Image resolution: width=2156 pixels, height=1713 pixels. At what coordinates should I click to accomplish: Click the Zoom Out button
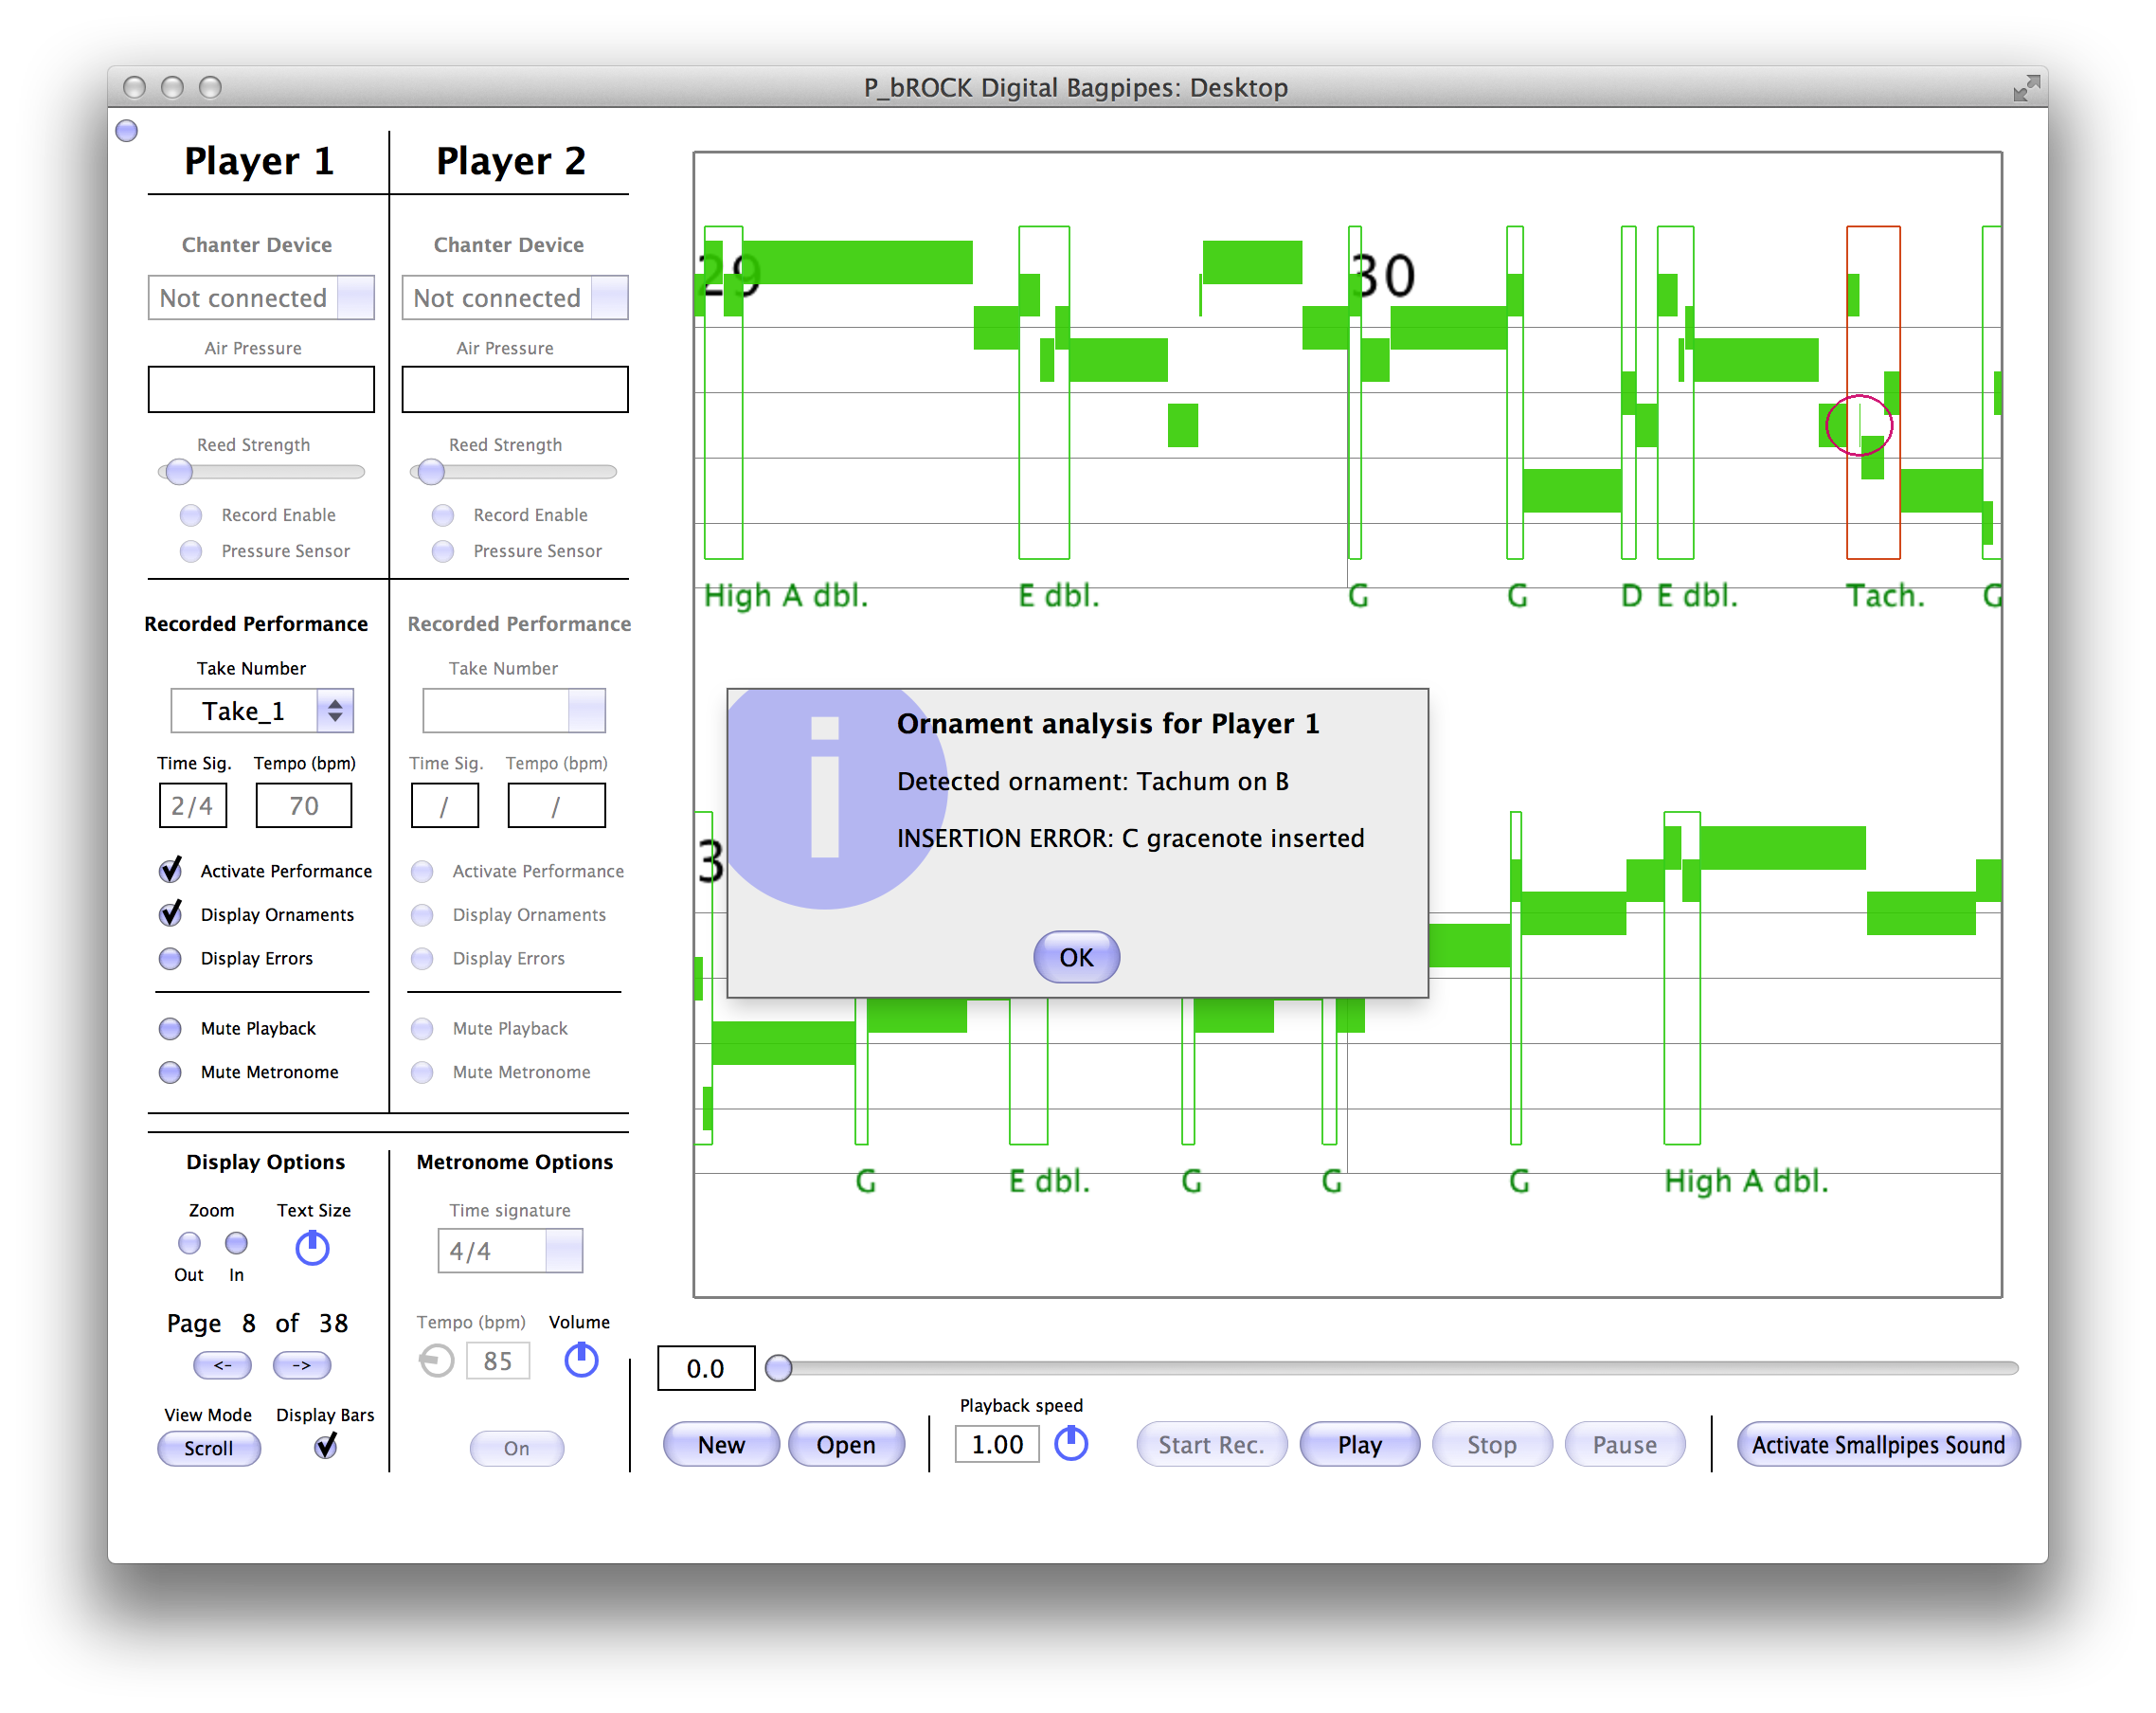click(x=189, y=1243)
